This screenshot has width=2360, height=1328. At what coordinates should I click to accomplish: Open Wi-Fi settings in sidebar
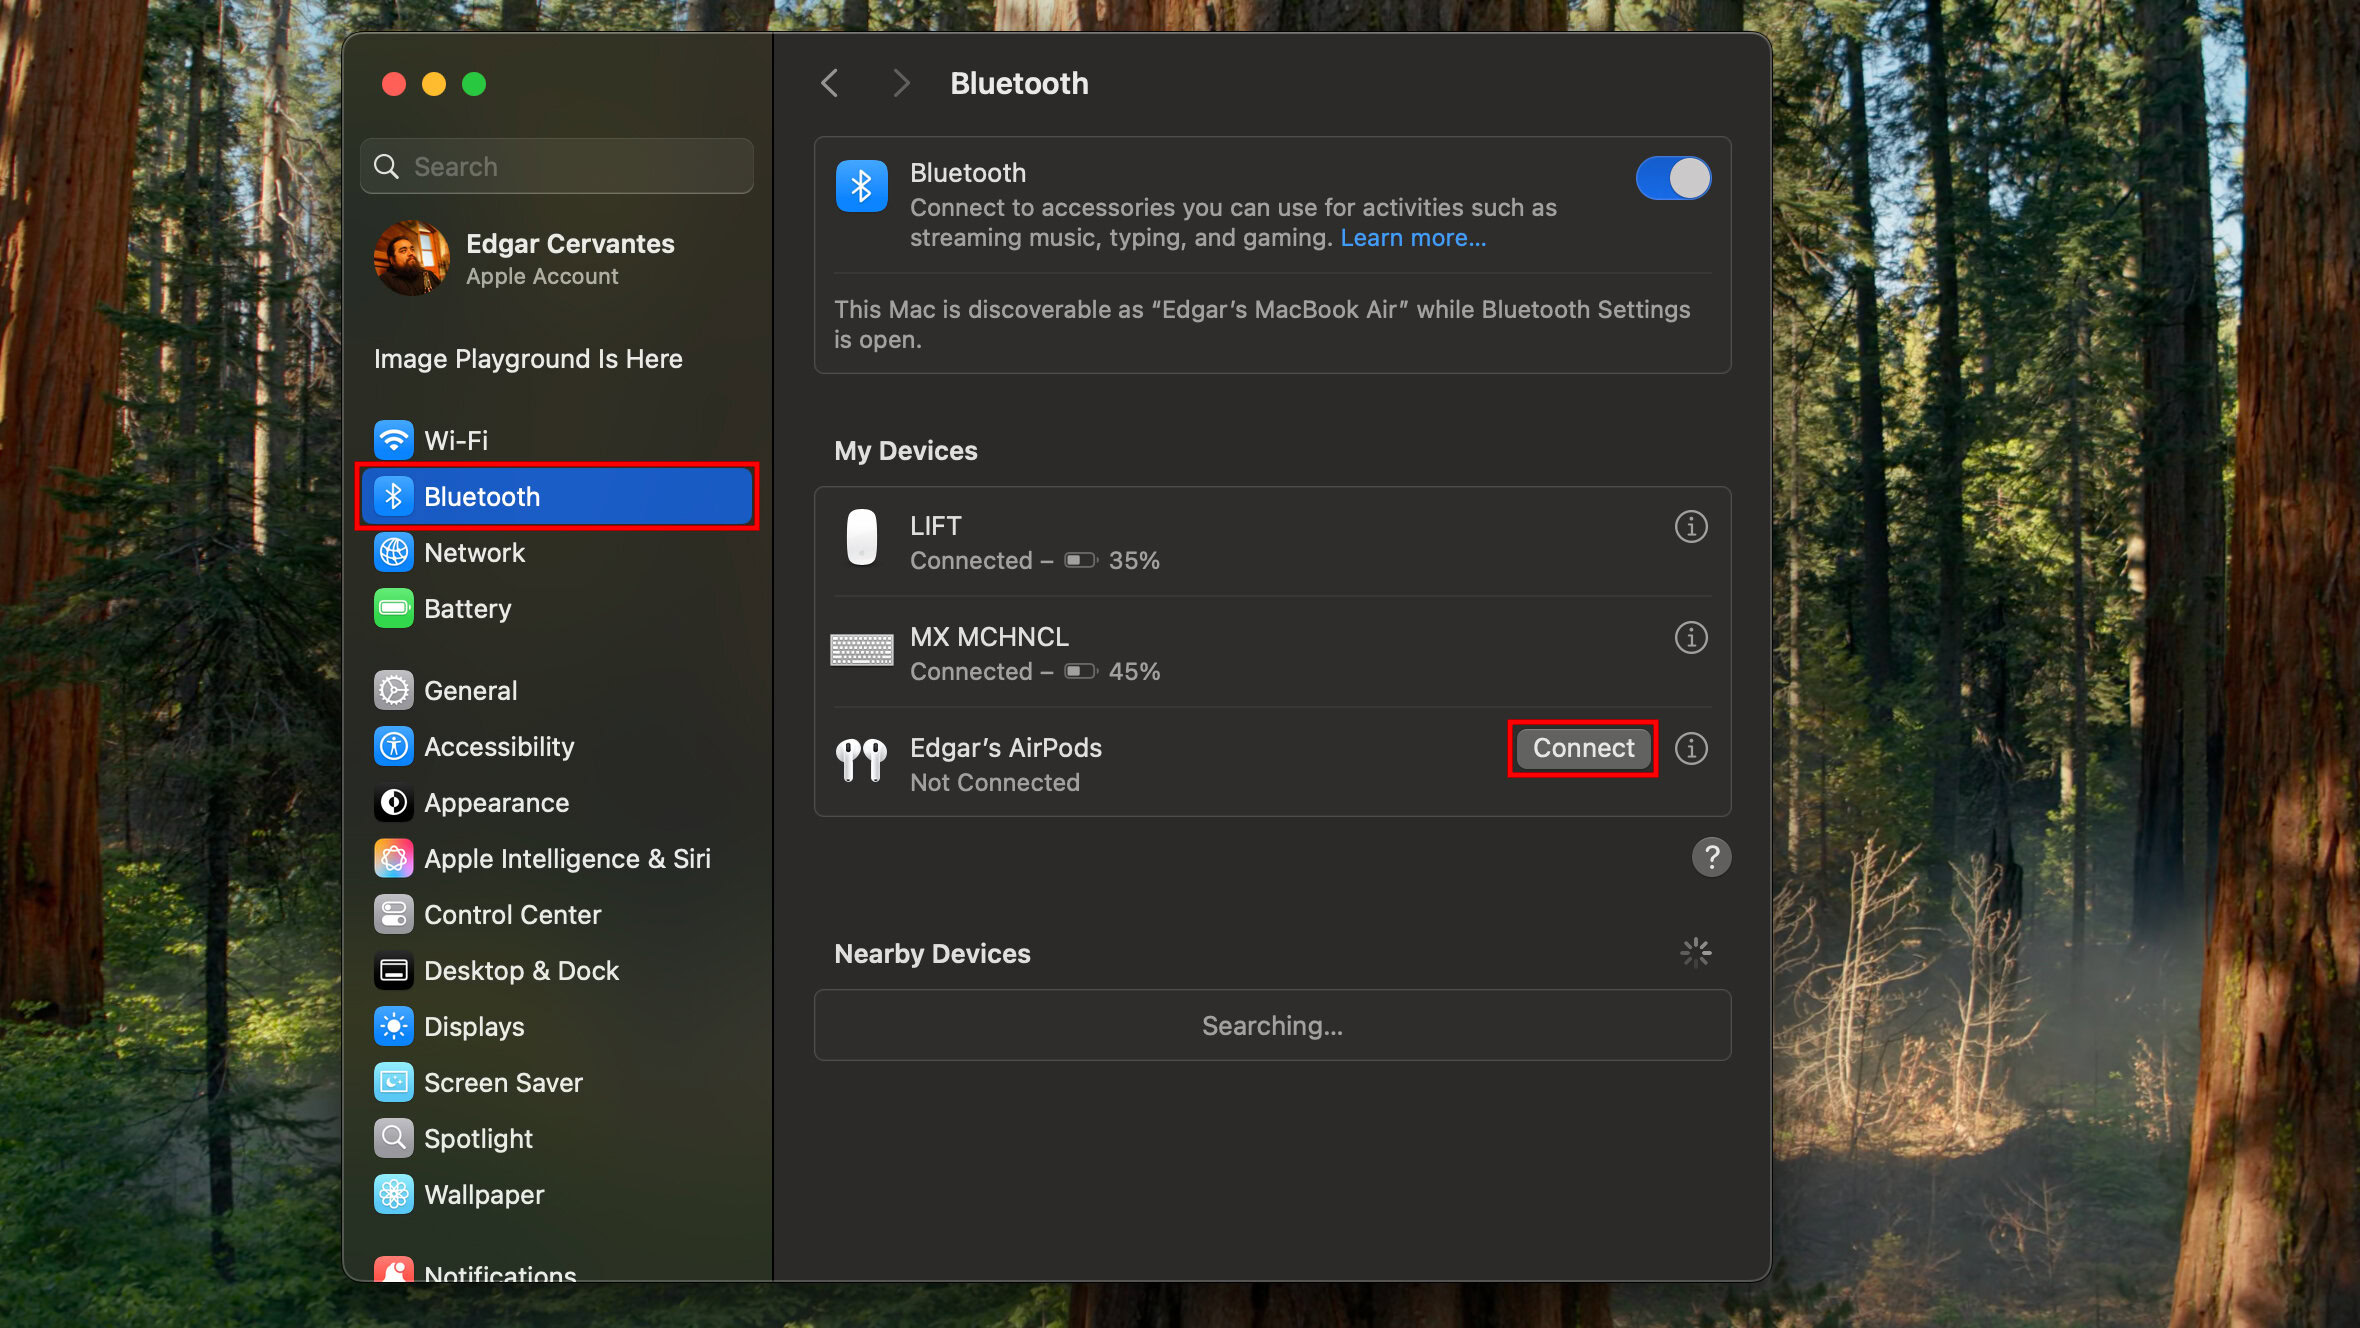(x=456, y=440)
